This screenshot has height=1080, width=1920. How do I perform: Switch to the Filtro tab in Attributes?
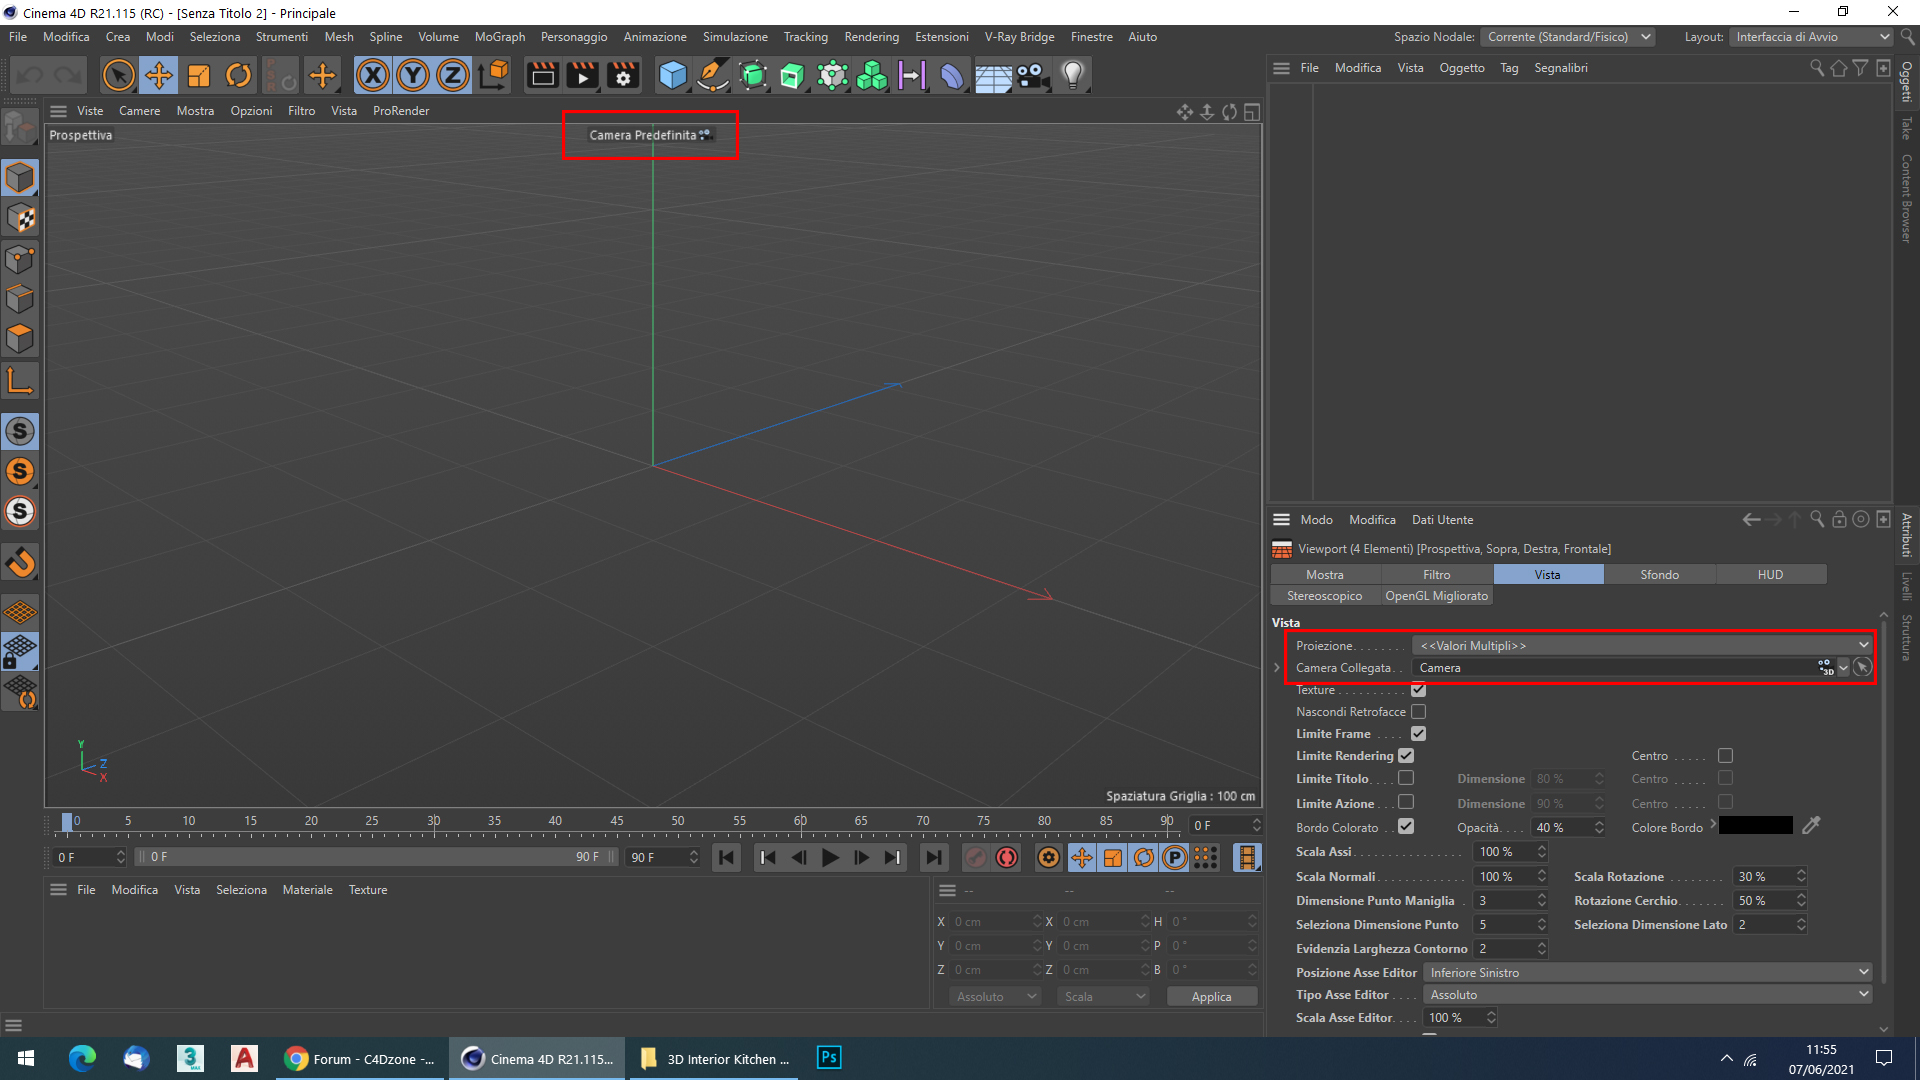tap(1436, 574)
